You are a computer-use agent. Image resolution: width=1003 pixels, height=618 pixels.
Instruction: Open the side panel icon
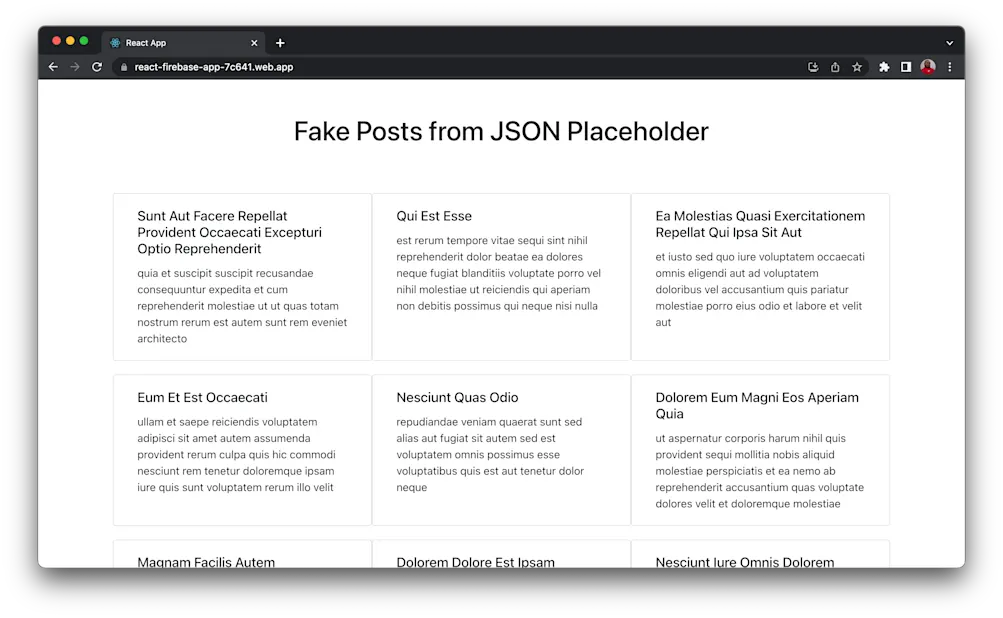point(906,67)
